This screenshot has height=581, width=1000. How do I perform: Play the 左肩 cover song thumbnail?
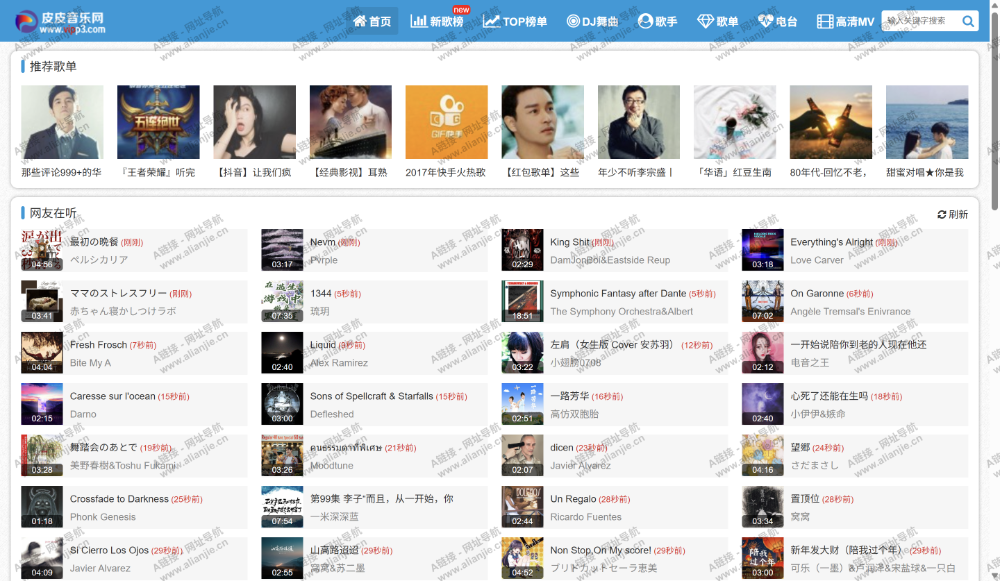[x=522, y=353]
